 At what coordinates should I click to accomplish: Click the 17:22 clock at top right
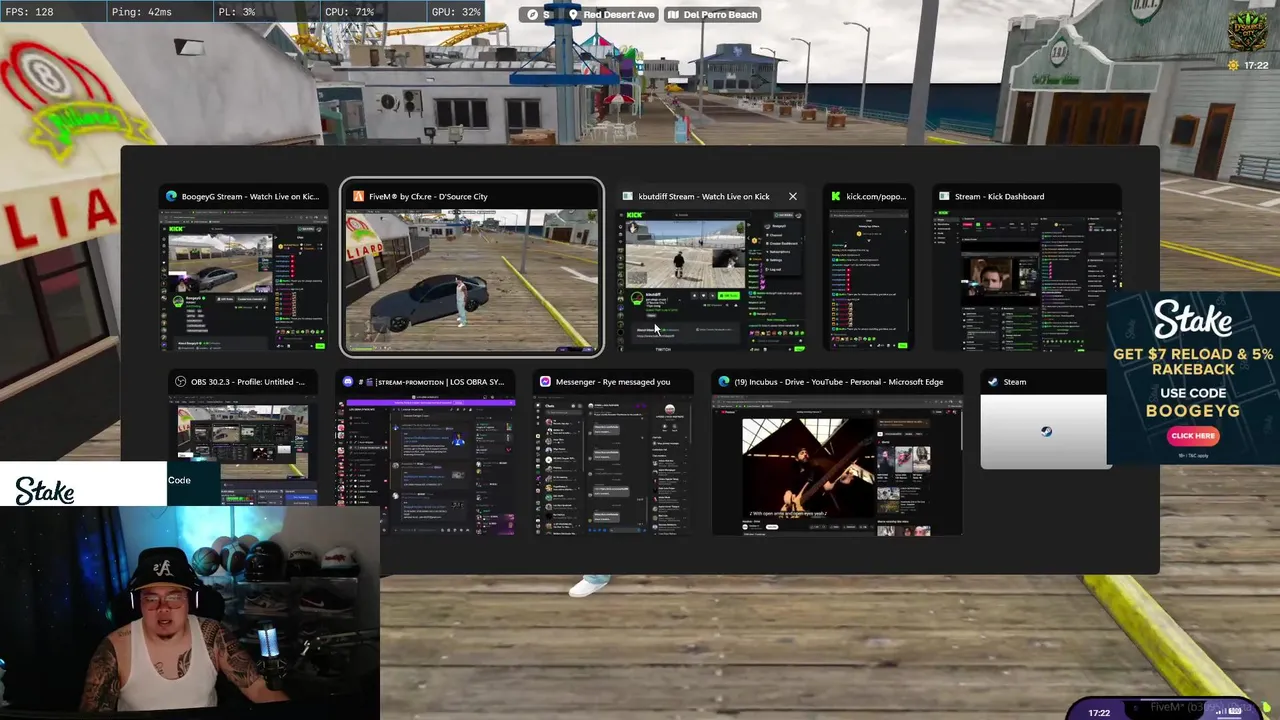[x=1255, y=66]
